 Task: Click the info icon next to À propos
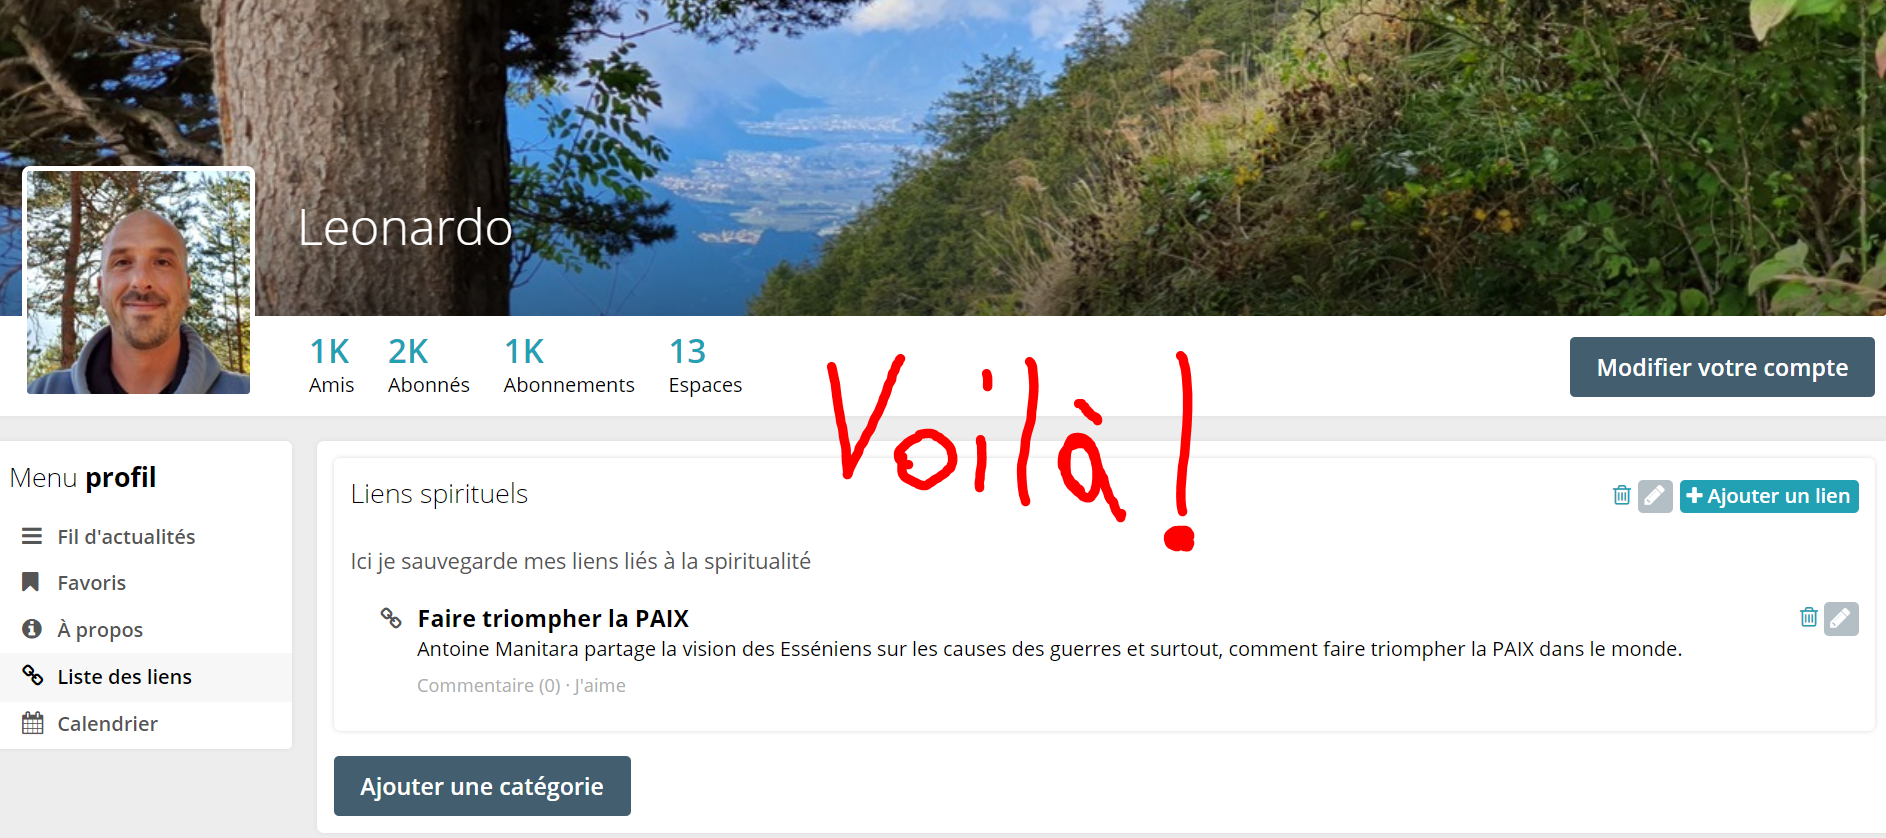pos(32,629)
